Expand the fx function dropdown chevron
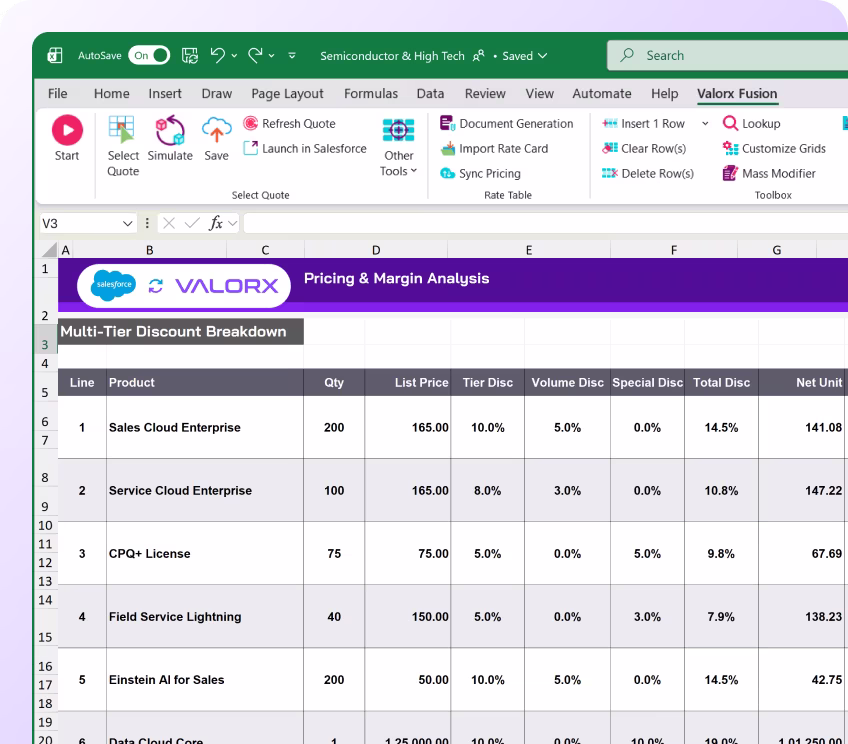This screenshot has height=744, width=848. tap(233, 223)
